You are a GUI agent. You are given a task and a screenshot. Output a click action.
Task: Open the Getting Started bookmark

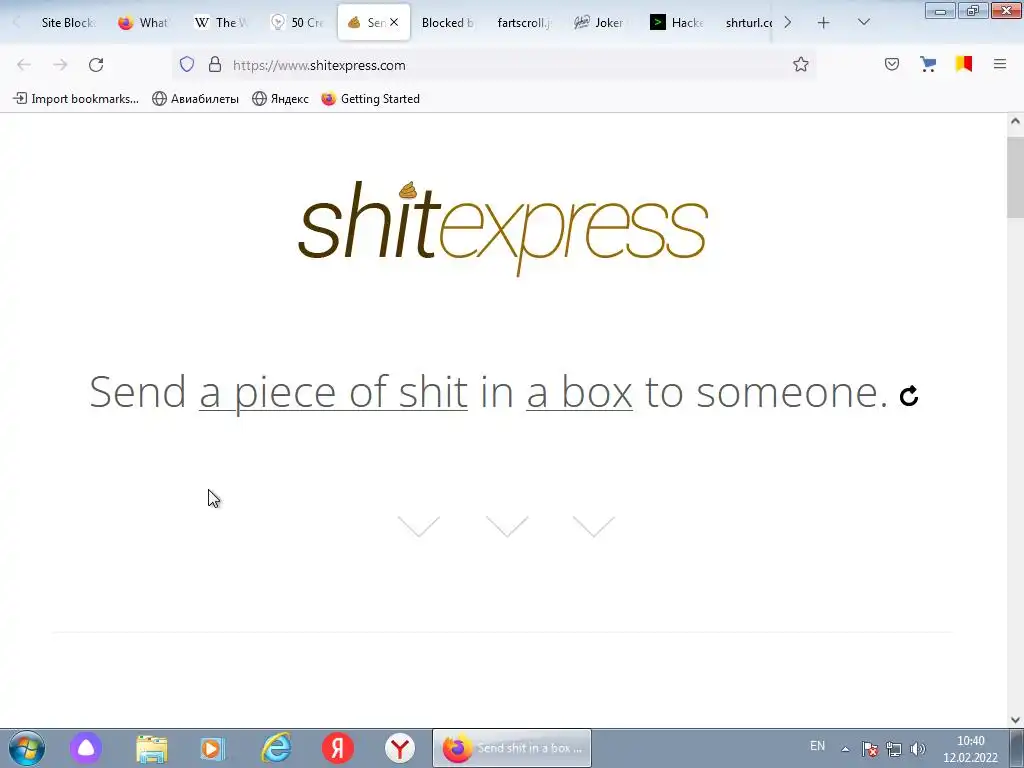pyautogui.click(x=371, y=99)
